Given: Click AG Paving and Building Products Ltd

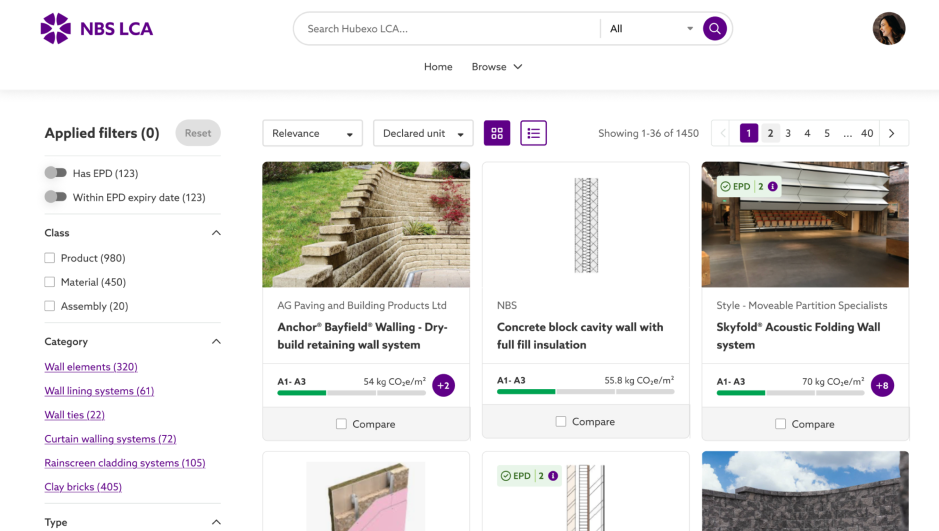Looking at the screenshot, I should point(362,305).
